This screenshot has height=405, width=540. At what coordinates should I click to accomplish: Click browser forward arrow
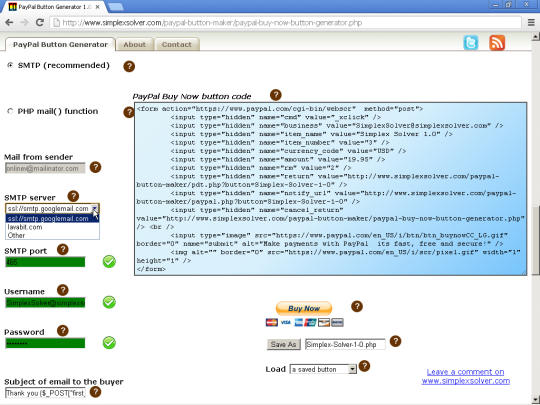pyautogui.click(x=24, y=23)
